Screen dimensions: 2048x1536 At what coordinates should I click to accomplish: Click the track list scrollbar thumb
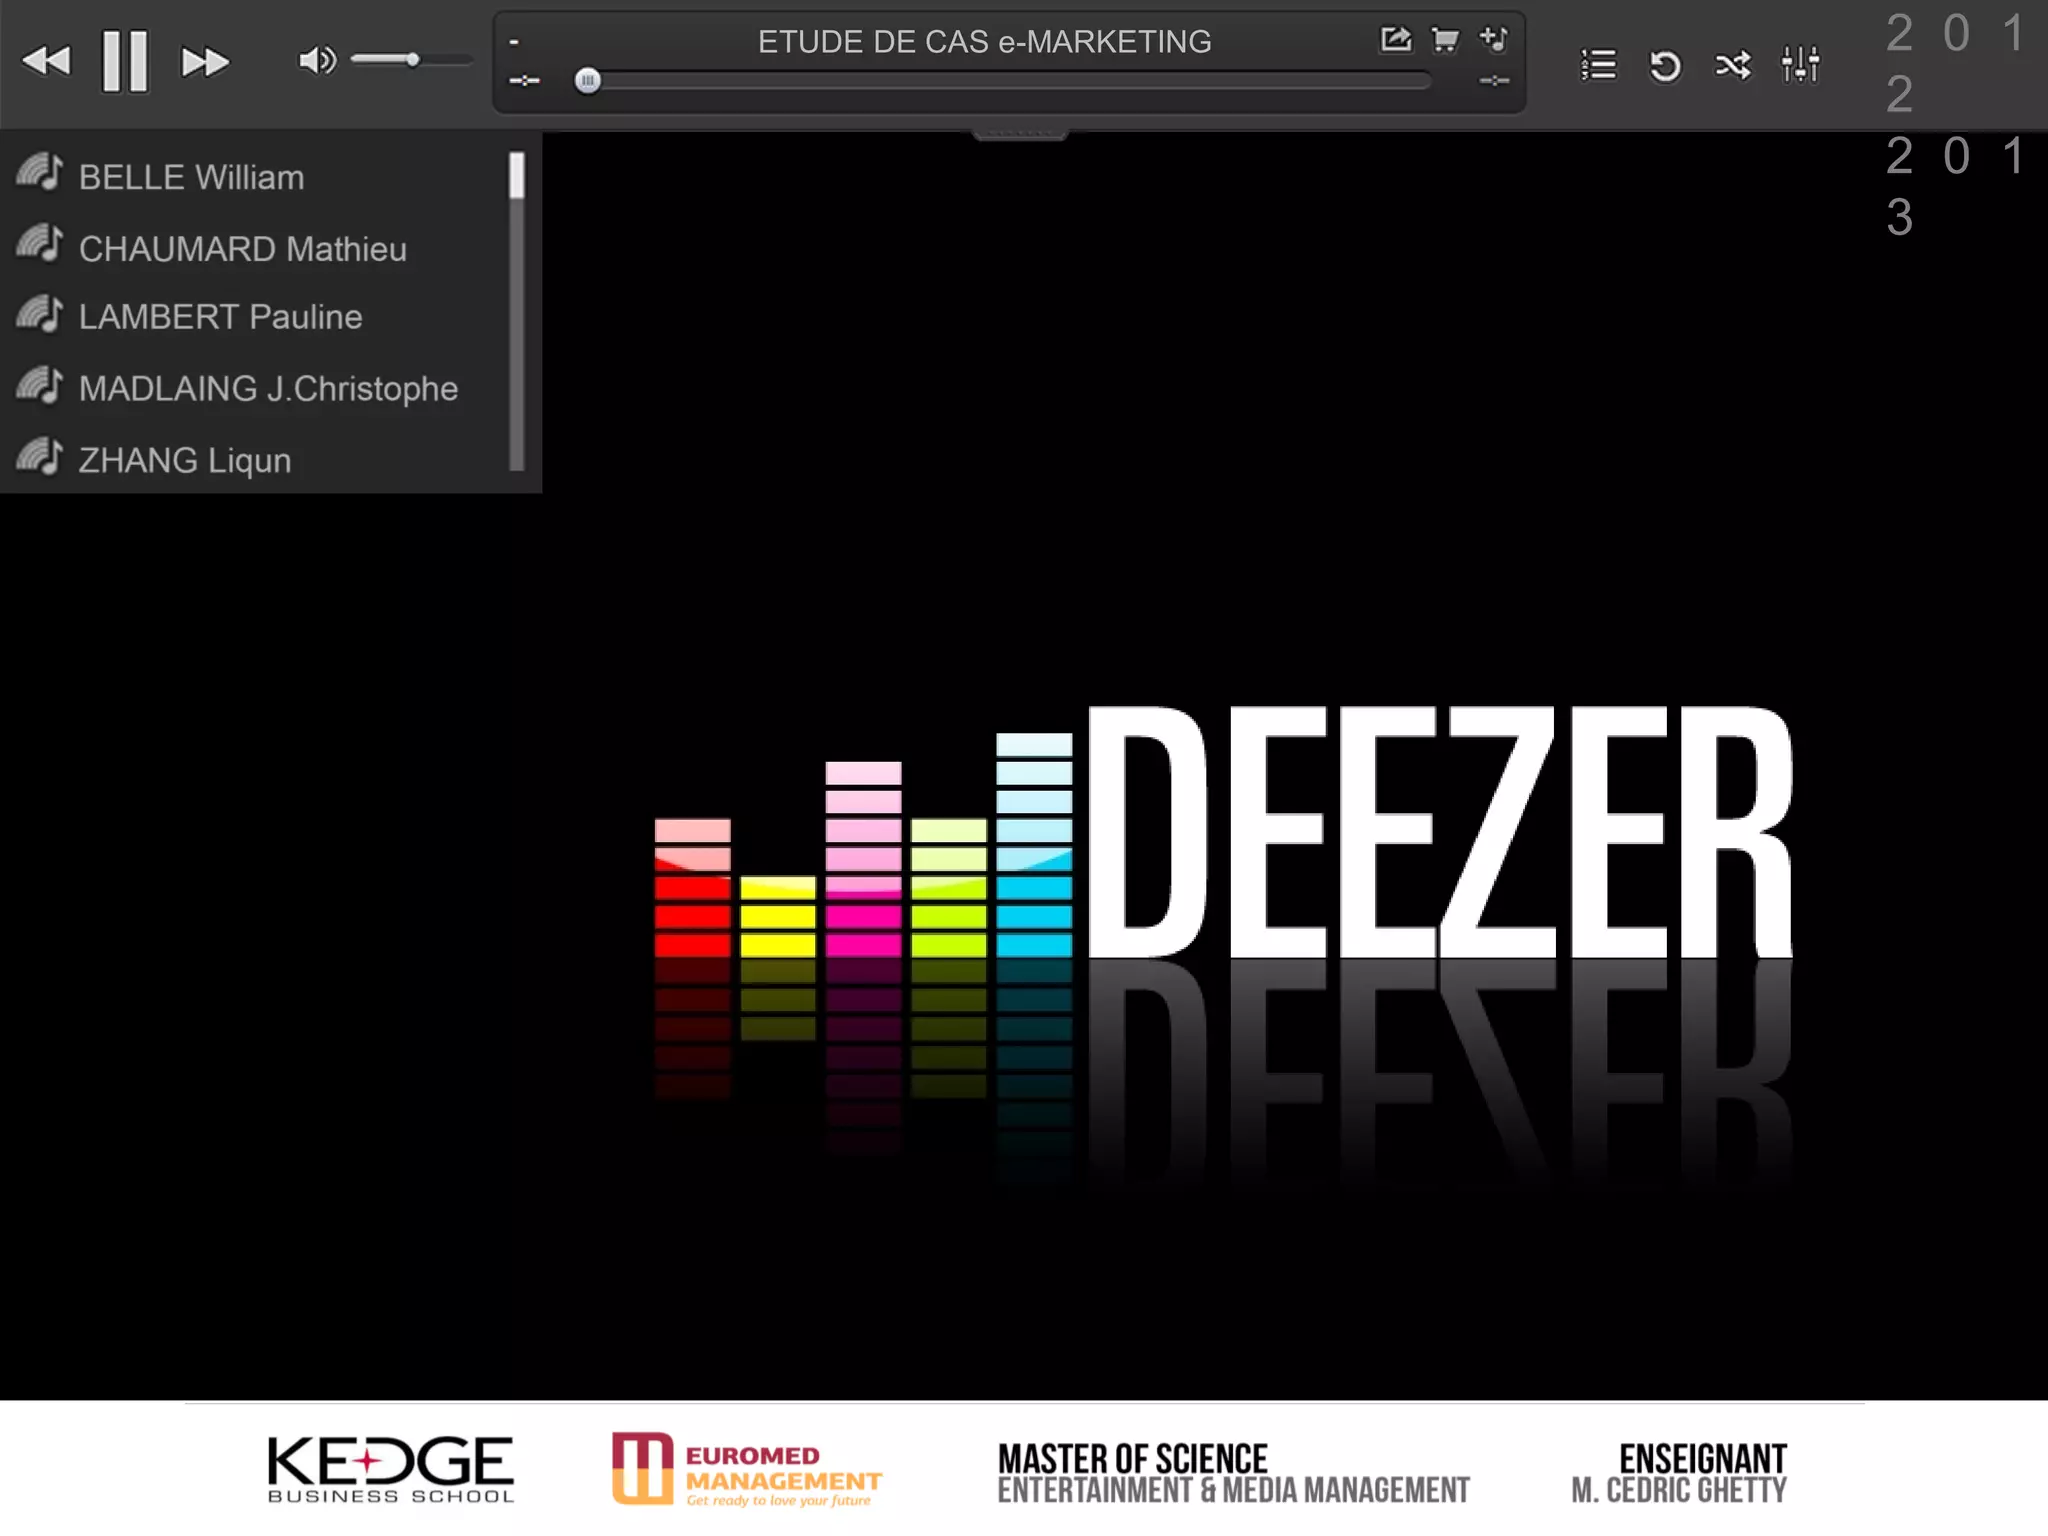coord(516,176)
